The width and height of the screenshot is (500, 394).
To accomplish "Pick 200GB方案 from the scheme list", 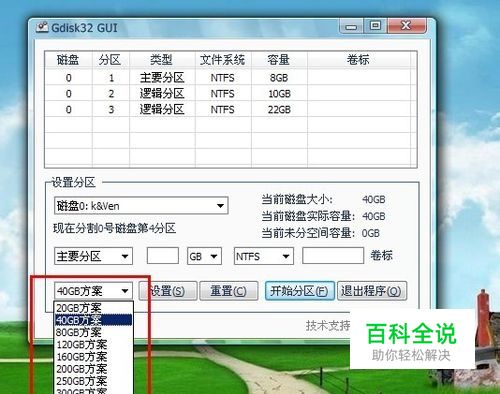I will tap(94, 368).
